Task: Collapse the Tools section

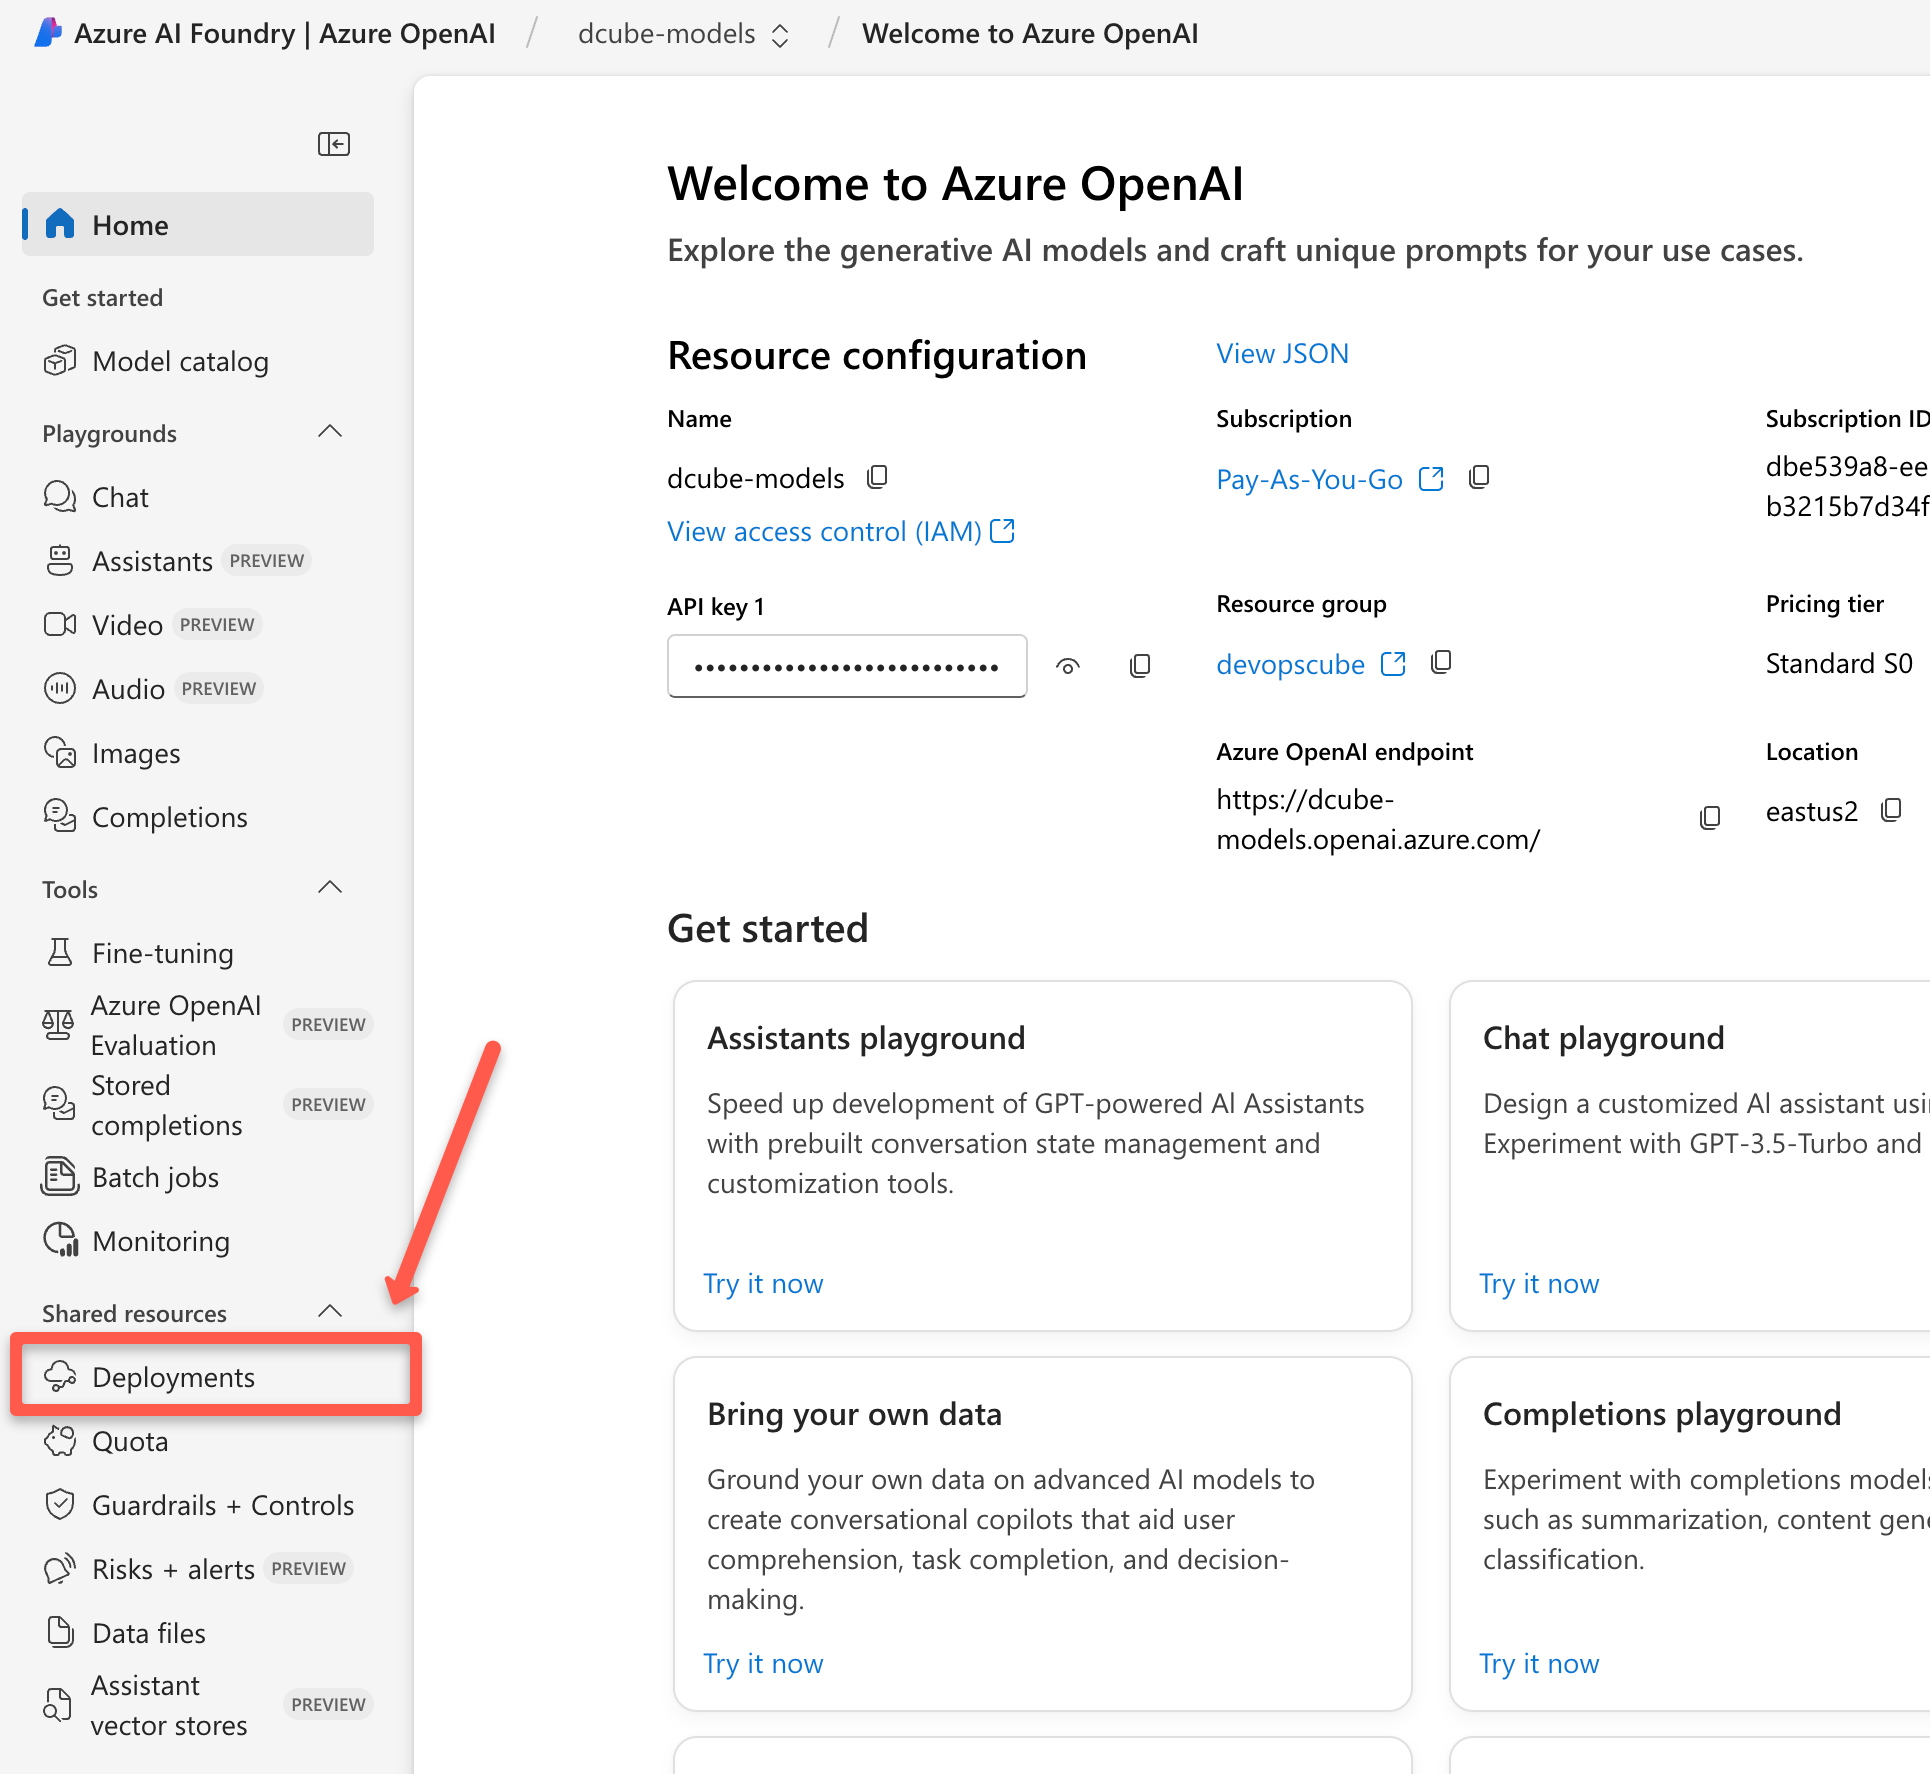Action: pos(329,888)
